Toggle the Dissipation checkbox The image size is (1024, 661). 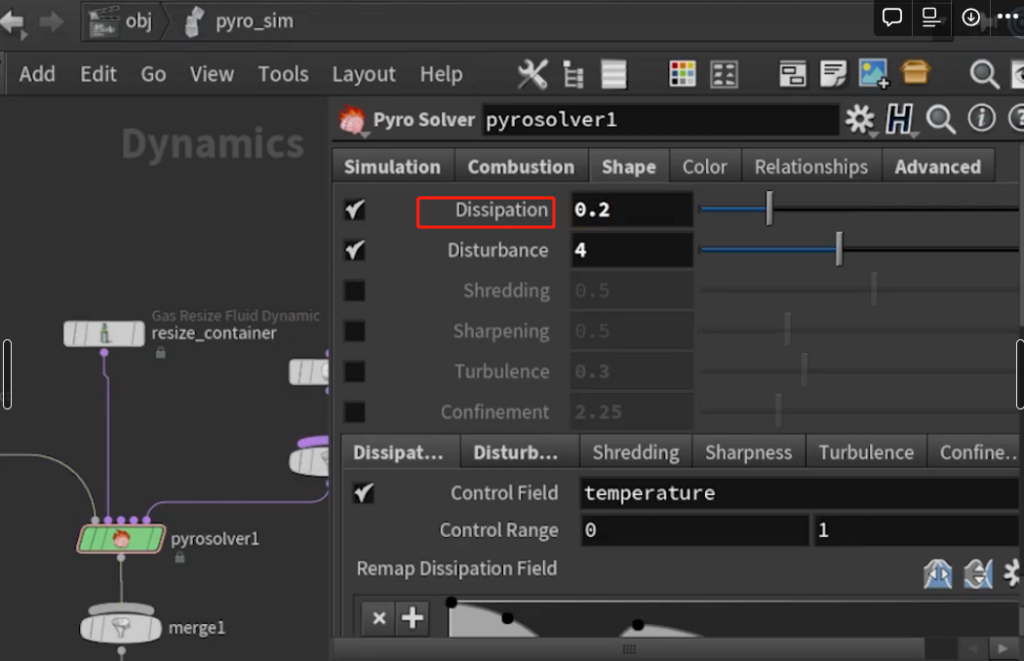[x=355, y=210]
